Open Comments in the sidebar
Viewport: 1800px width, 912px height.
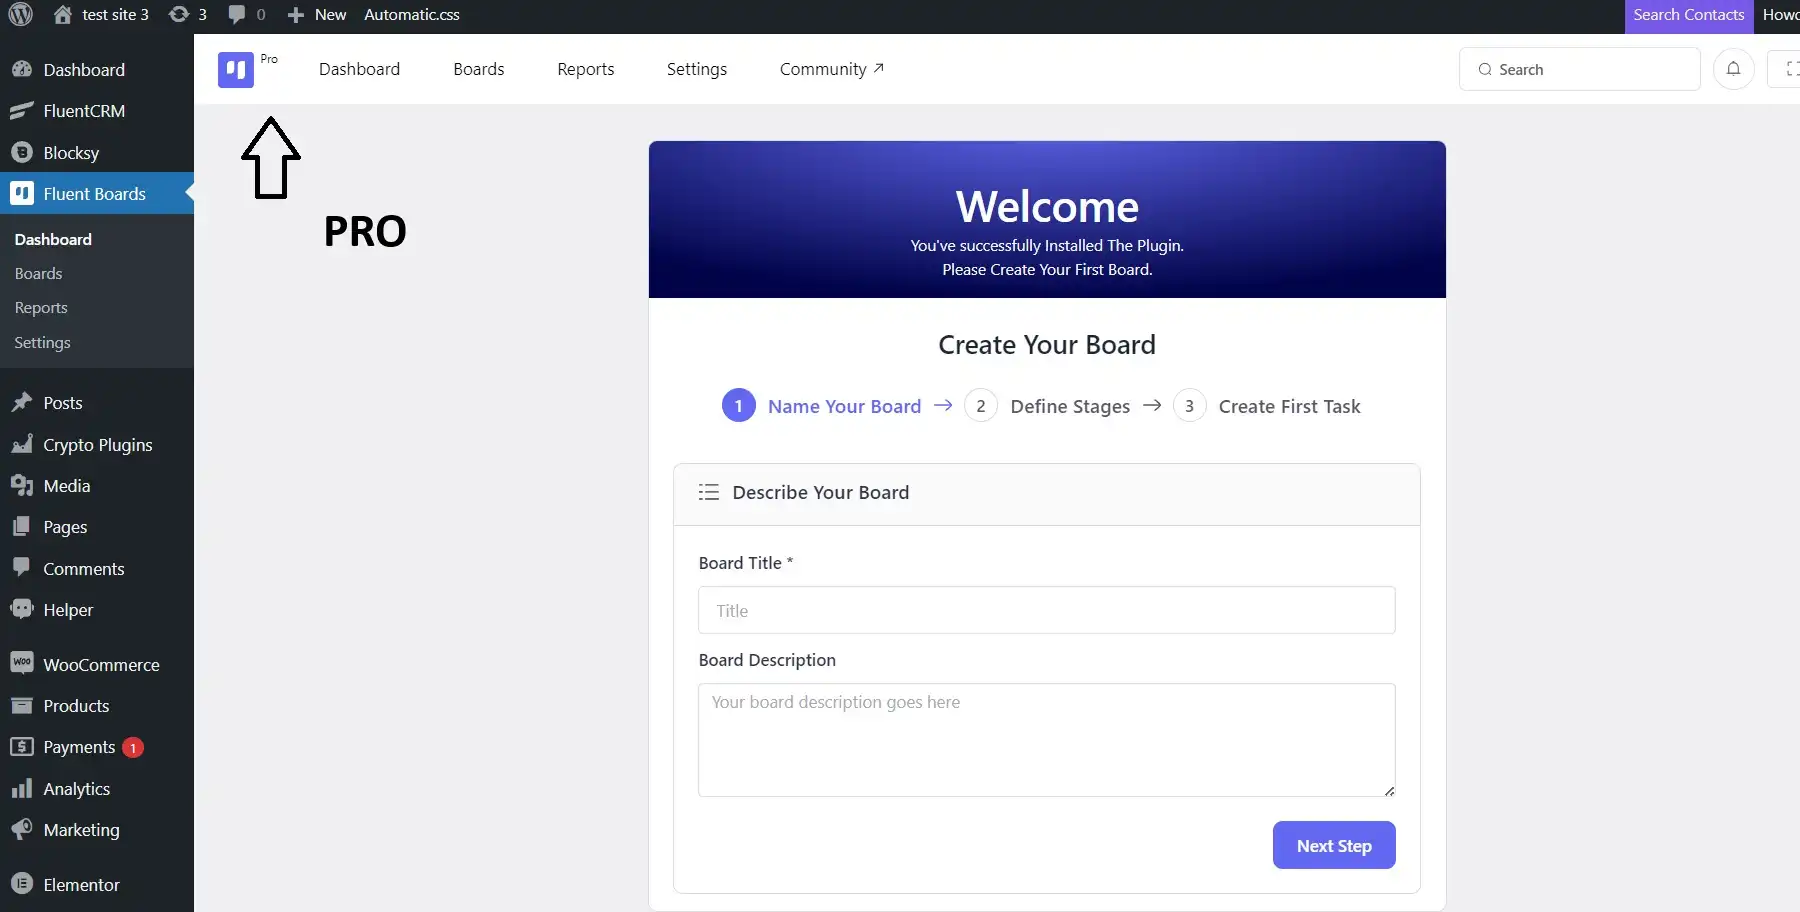(x=97, y=569)
